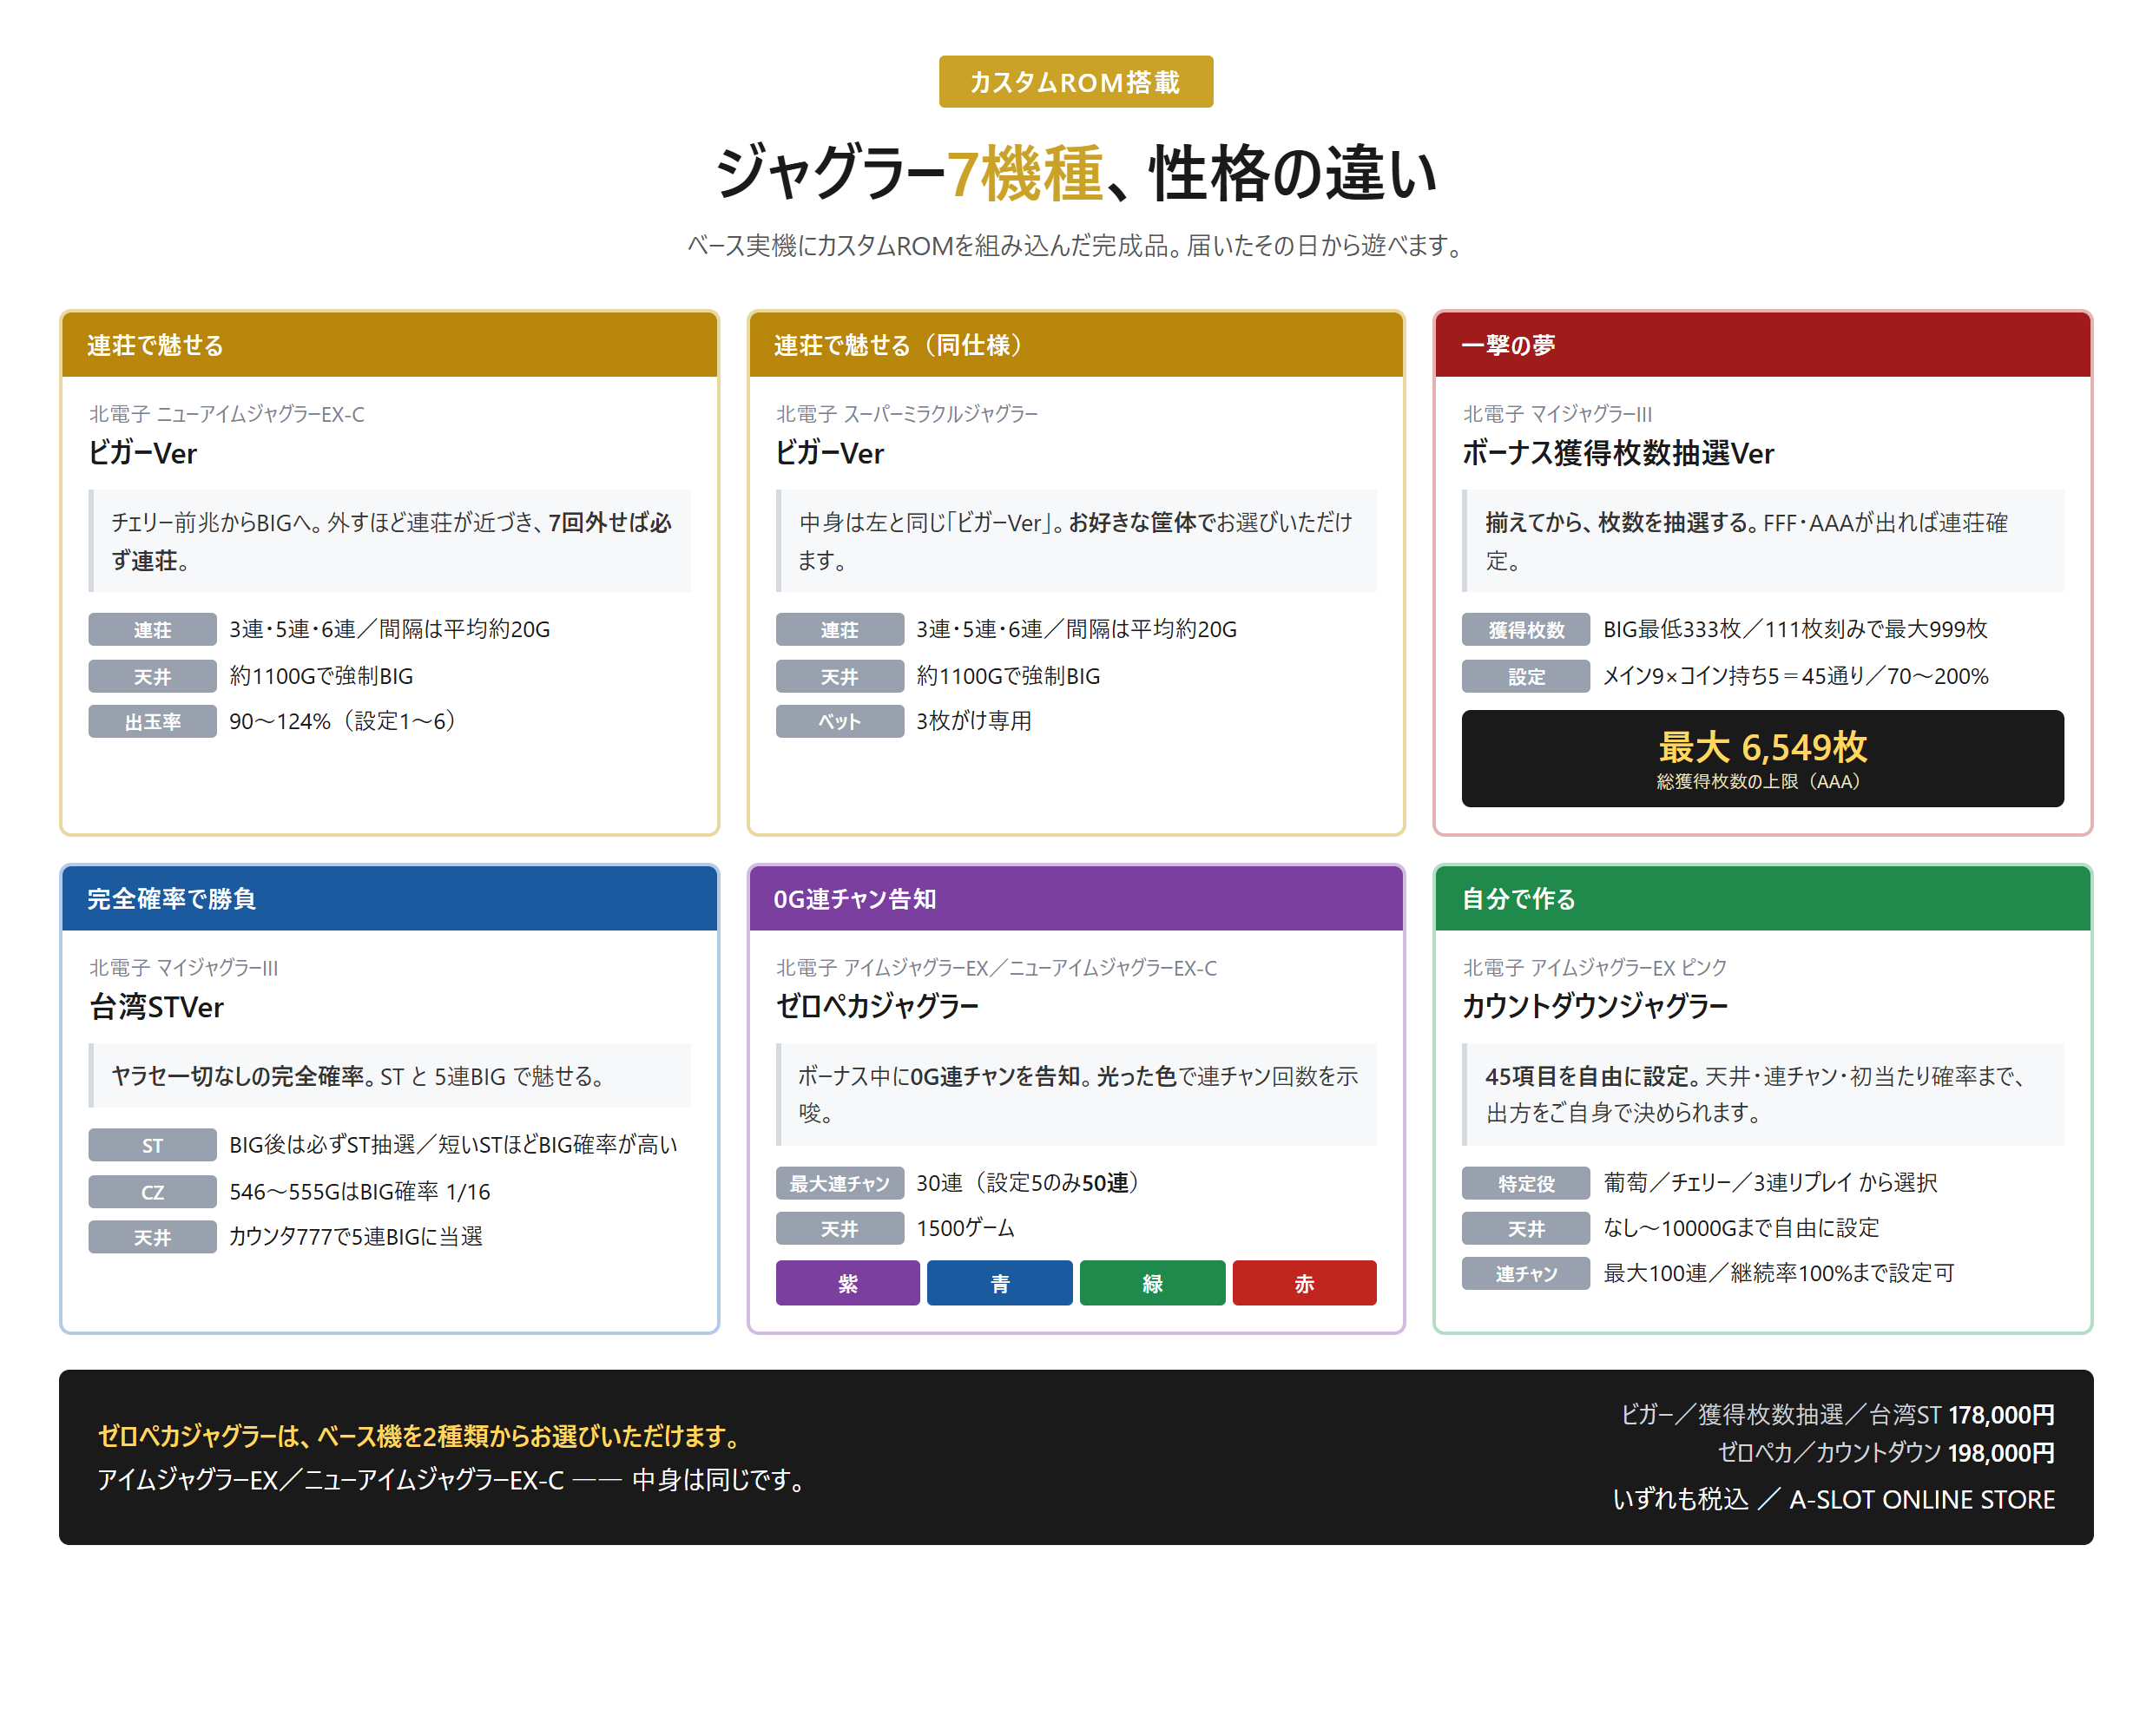Click the value 546～555GはBIG確率 1/16
Image resolution: width=2153 pixels, height=1736 pixels.
tap(359, 1192)
